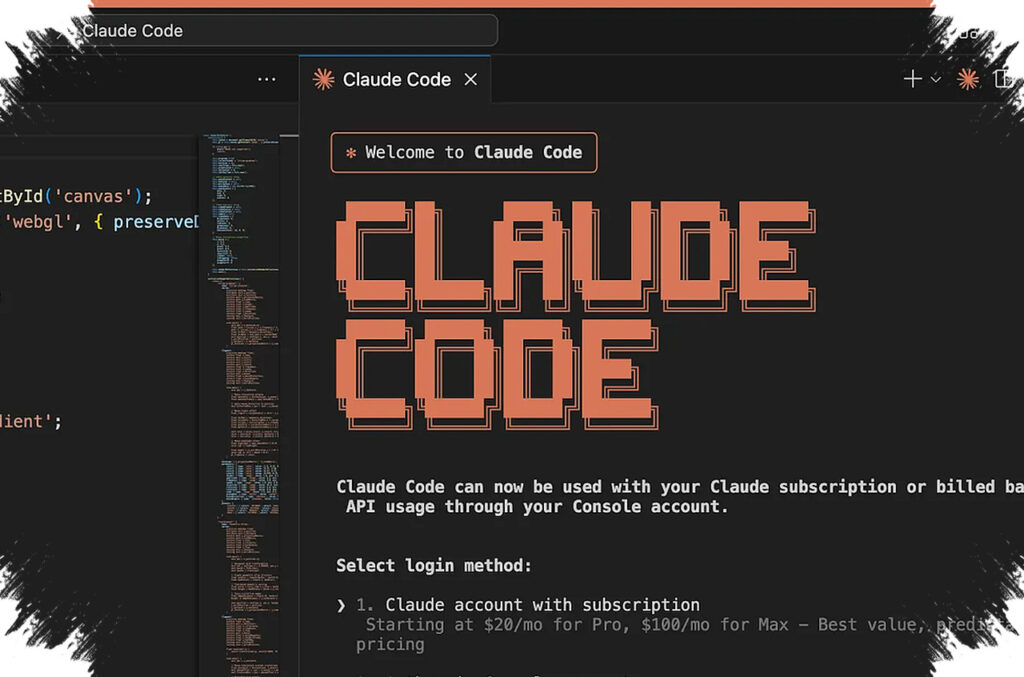Open the three-dots more actions menu
1024x677 pixels.
coord(266,80)
